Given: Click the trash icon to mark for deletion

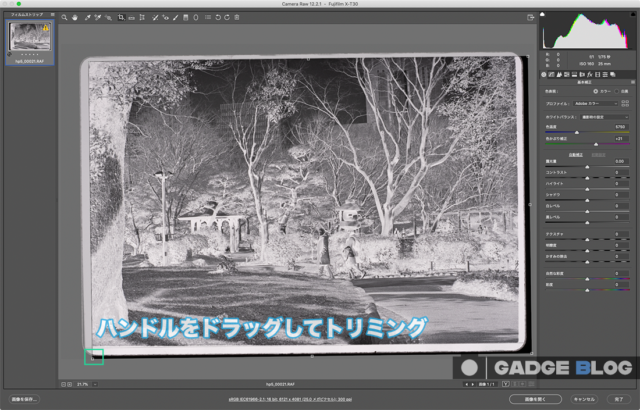Looking at the screenshot, I should [237, 18].
